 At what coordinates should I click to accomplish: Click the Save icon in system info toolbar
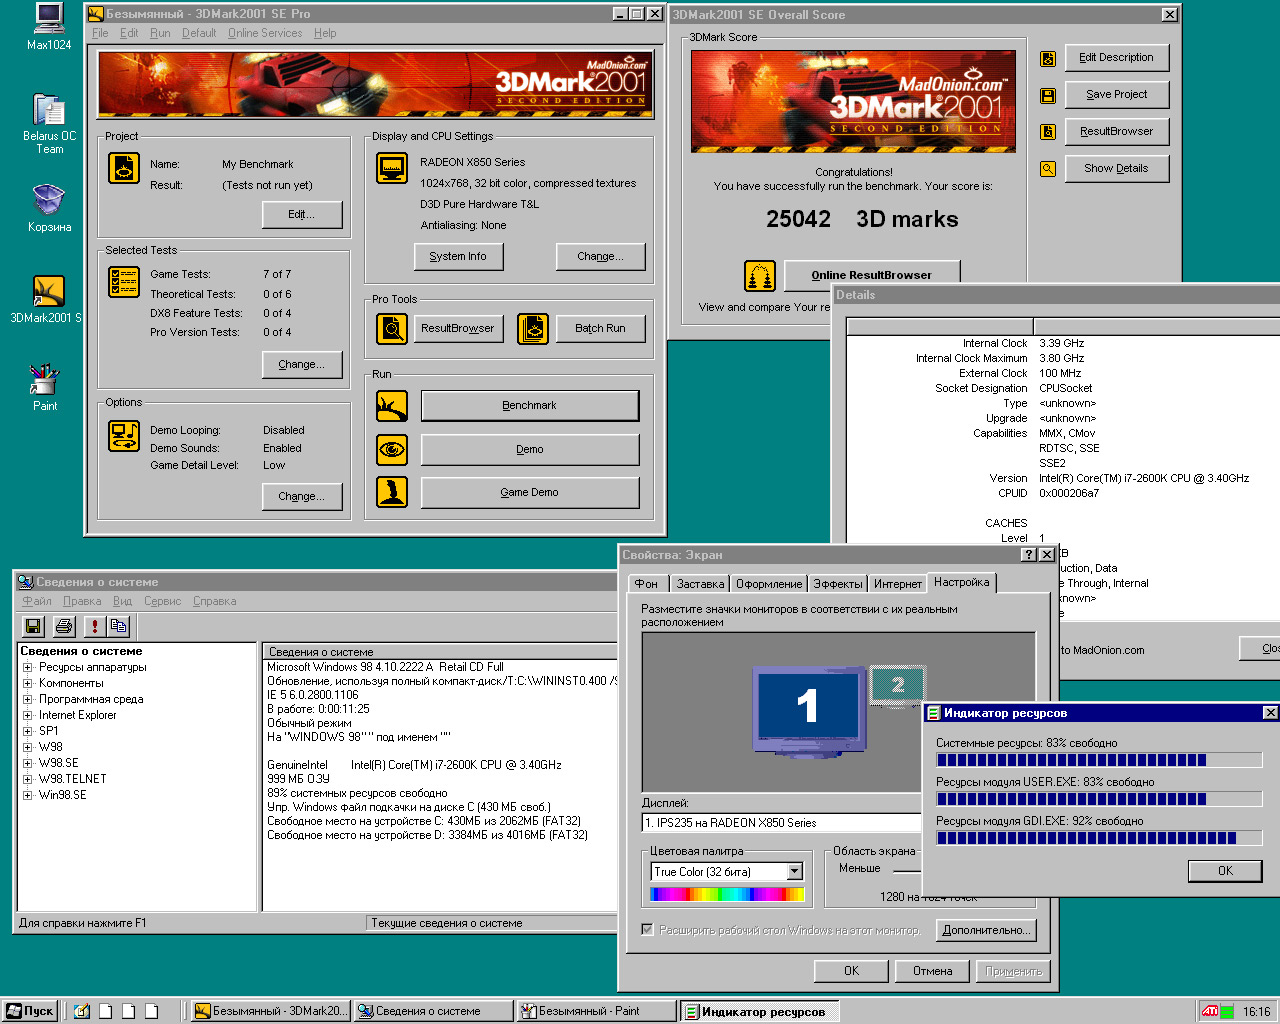pos(33,626)
